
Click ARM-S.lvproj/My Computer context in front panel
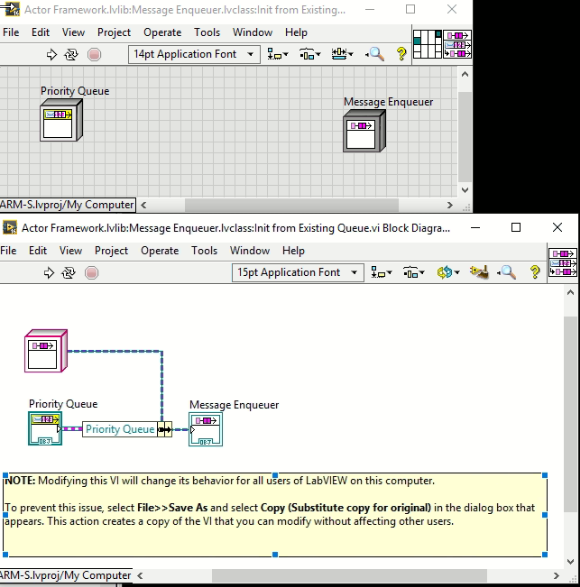67,205
